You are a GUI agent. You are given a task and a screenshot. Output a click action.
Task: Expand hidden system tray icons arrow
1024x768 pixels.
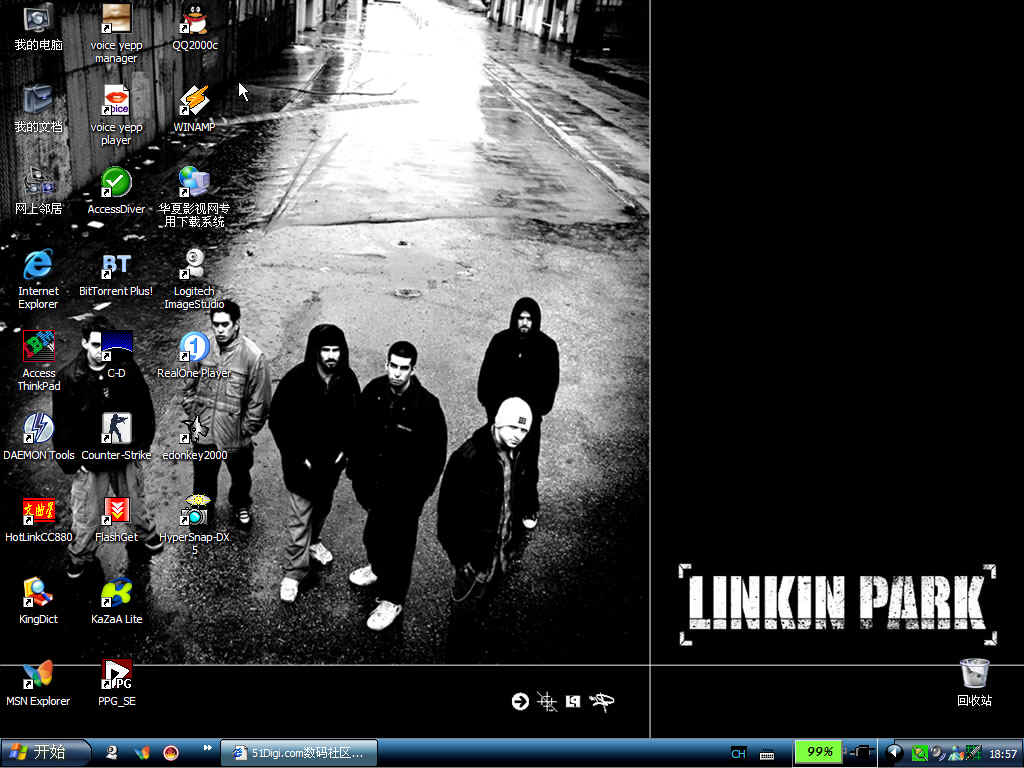point(894,754)
